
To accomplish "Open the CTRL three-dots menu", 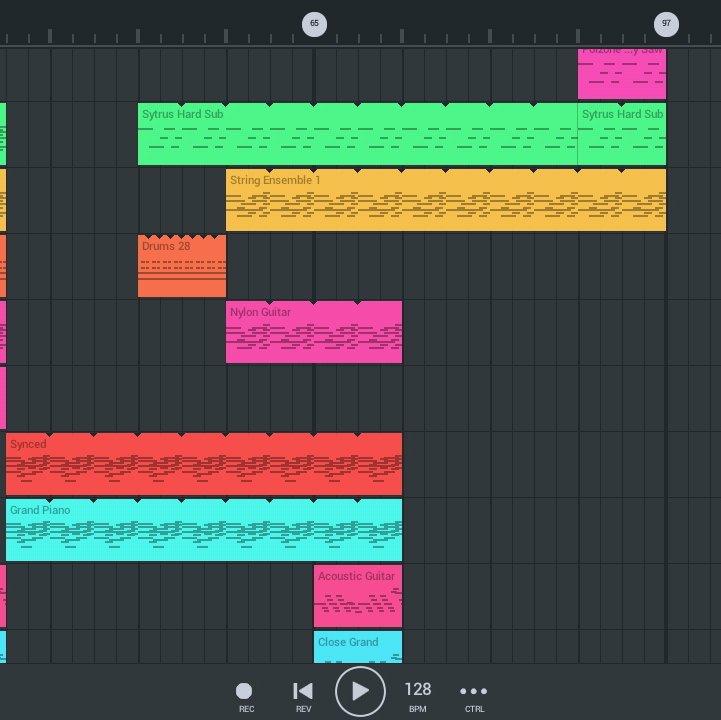I will pyautogui.click(x=474, y=696).
